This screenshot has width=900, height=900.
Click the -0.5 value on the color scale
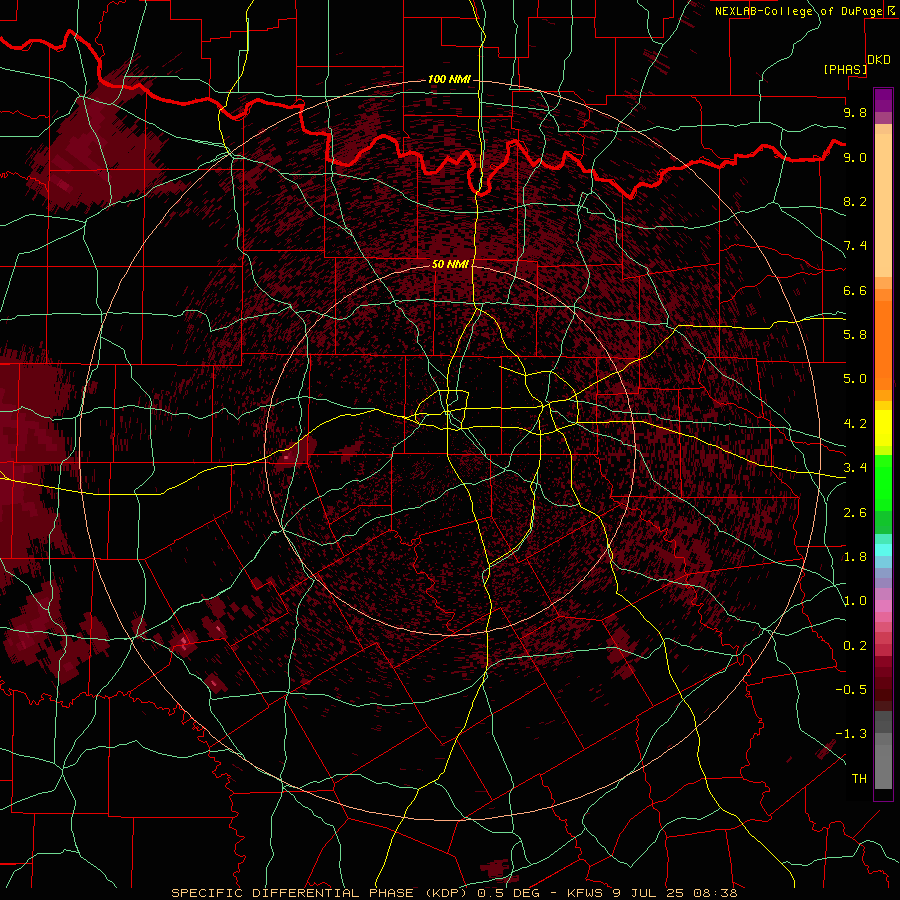coord(851,690)
